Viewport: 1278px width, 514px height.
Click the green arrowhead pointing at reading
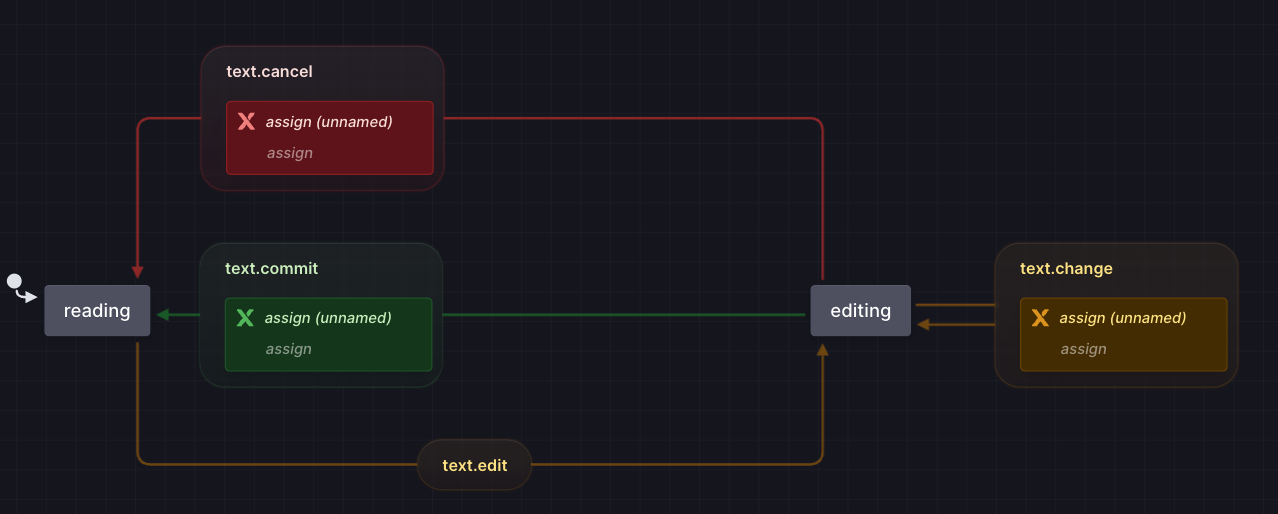(x=164, y=315)
